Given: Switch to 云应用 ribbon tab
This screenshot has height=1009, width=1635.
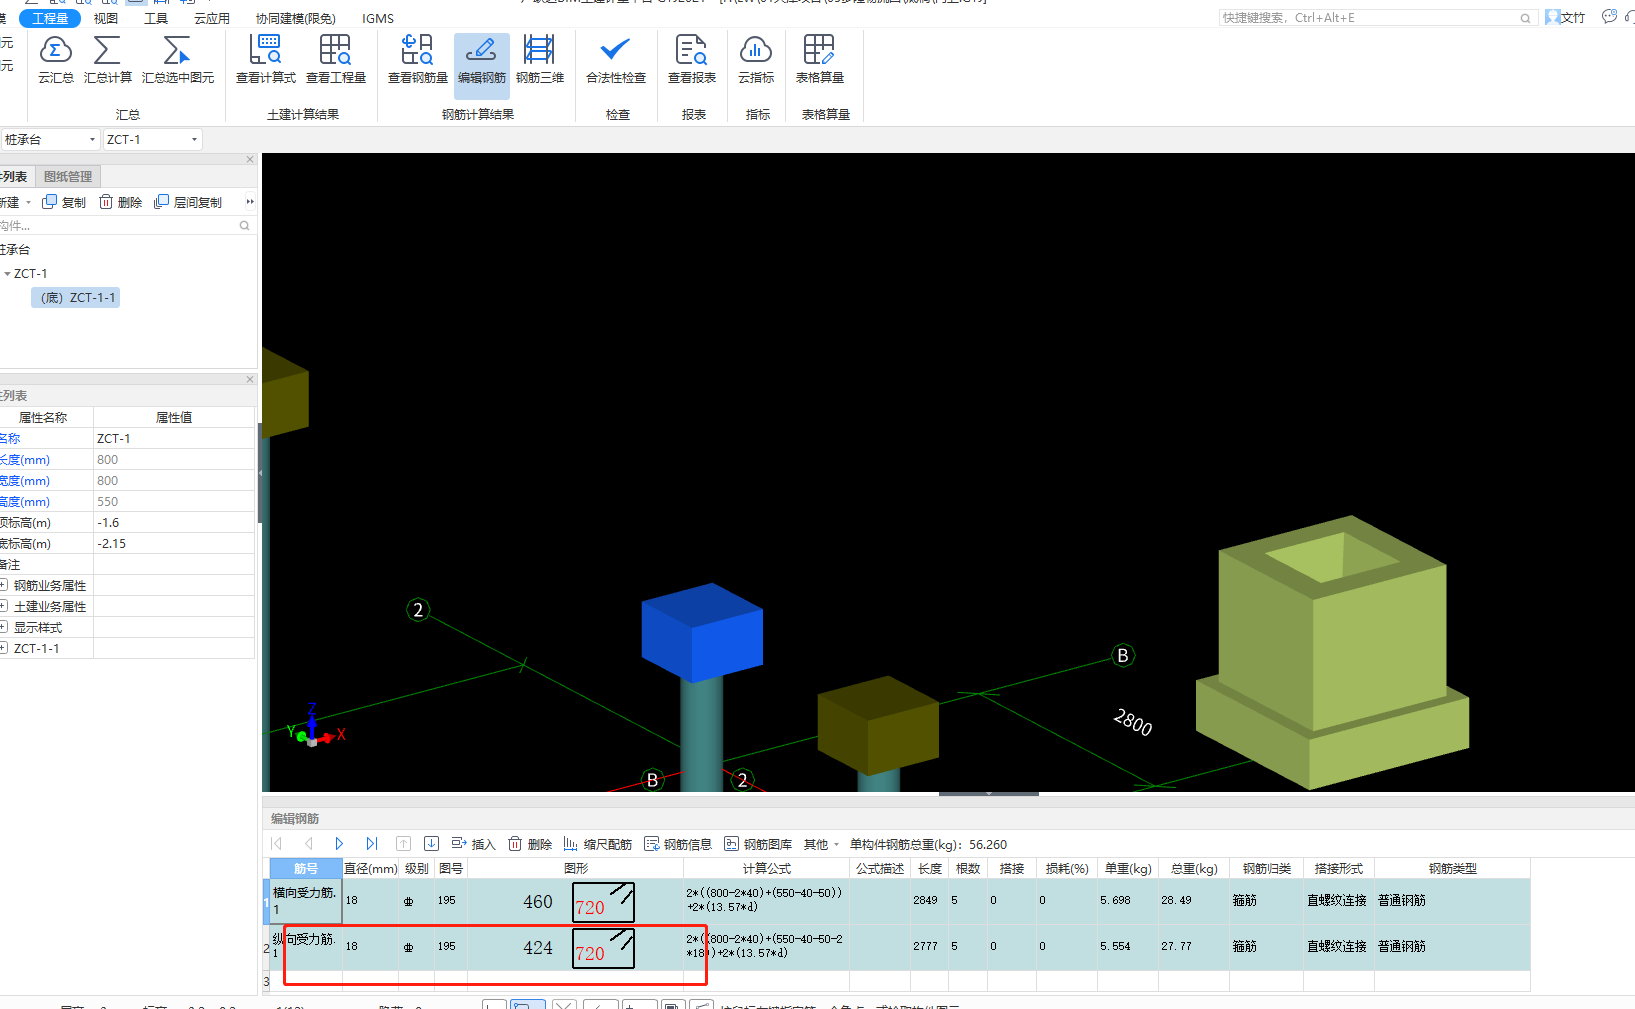Looking at the screenshot, I should coord(212,18).
